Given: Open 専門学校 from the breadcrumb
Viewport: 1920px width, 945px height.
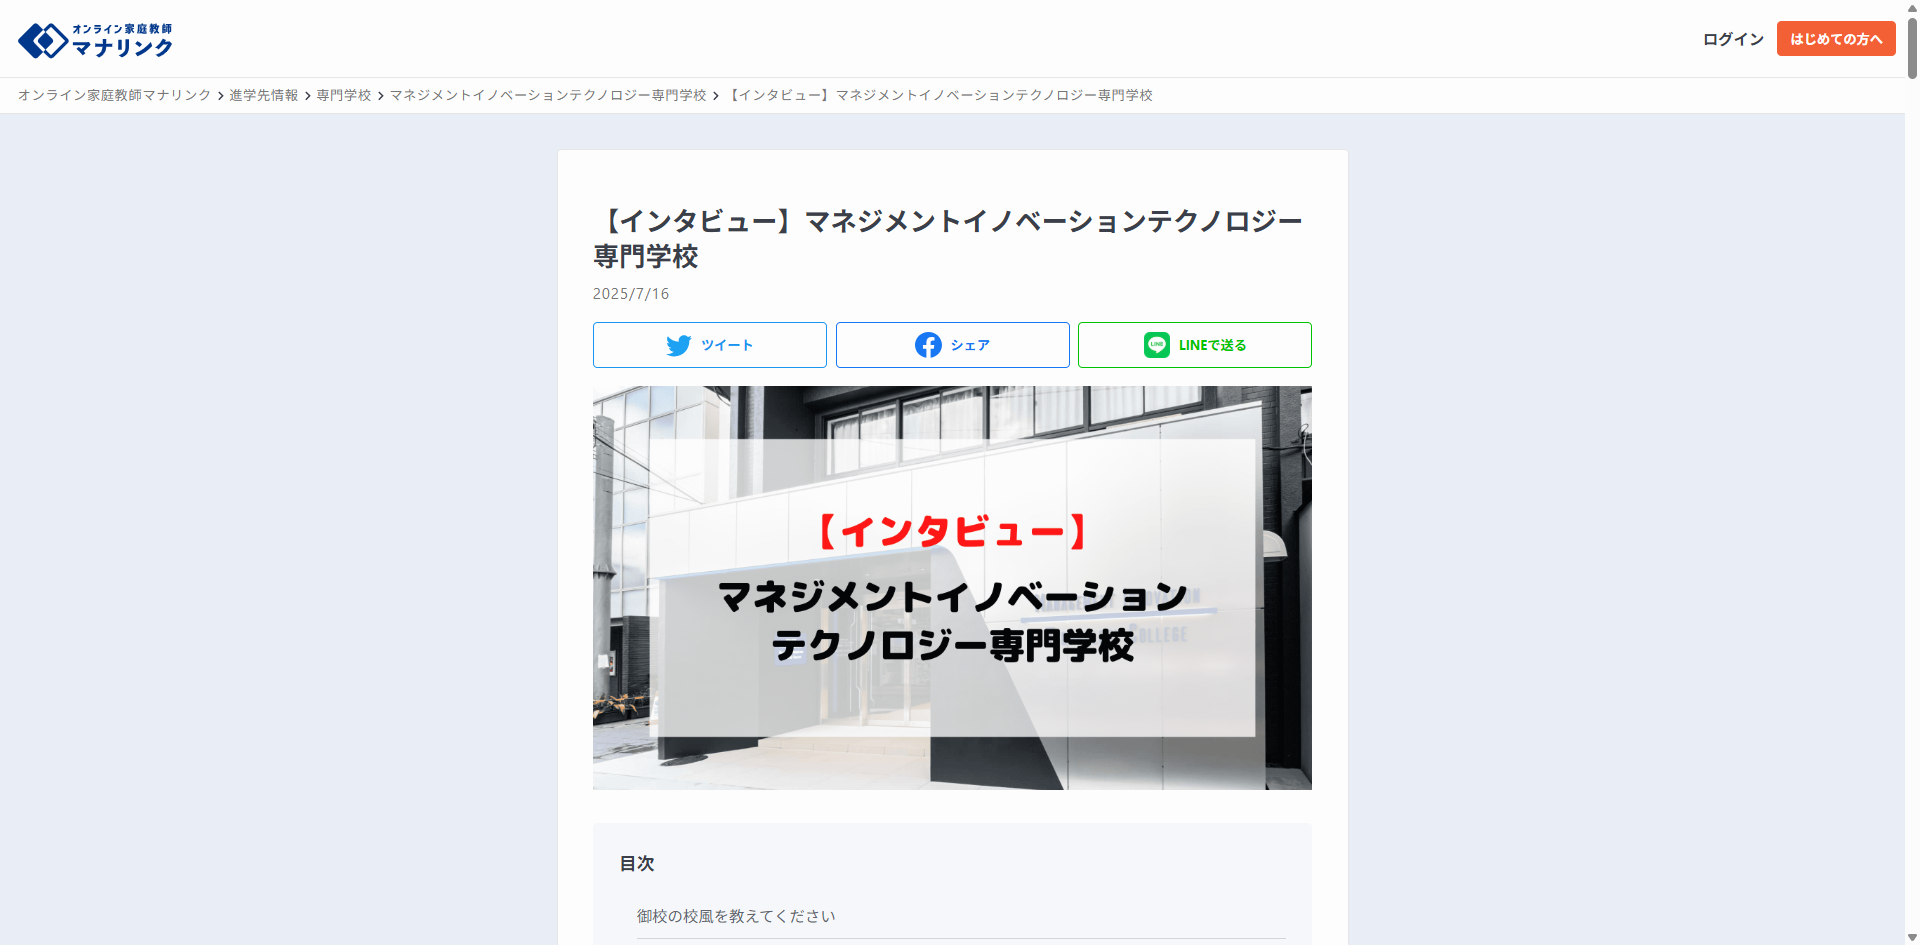Looking at the screenshot, I should (x=345, y=95).
